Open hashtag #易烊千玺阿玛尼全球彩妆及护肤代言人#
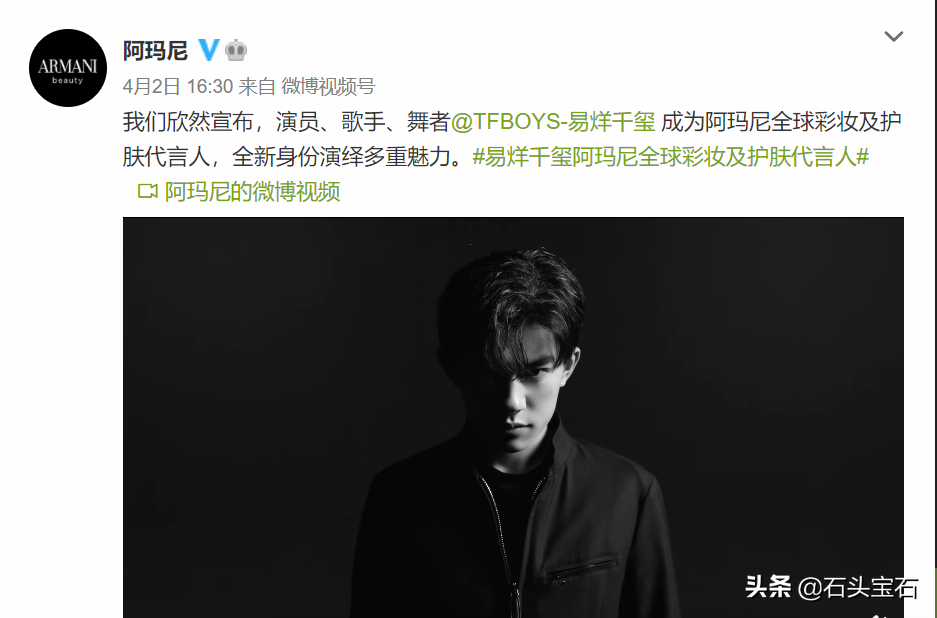This screenshot has height=618, width=937. (670, 157)
